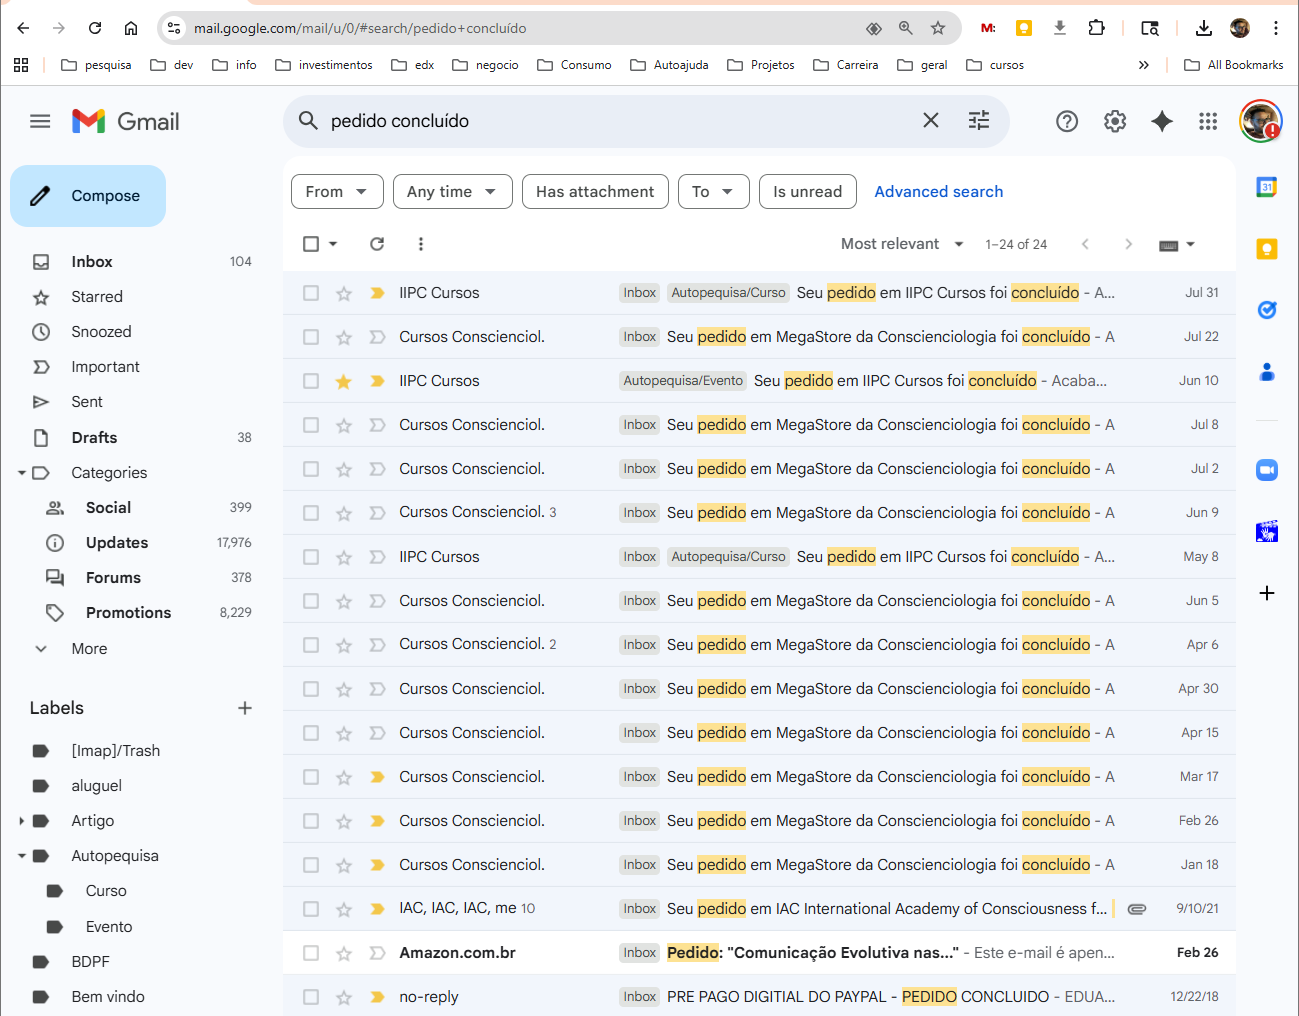Open Amazon.com.br Pedido email

coord(760,953)
